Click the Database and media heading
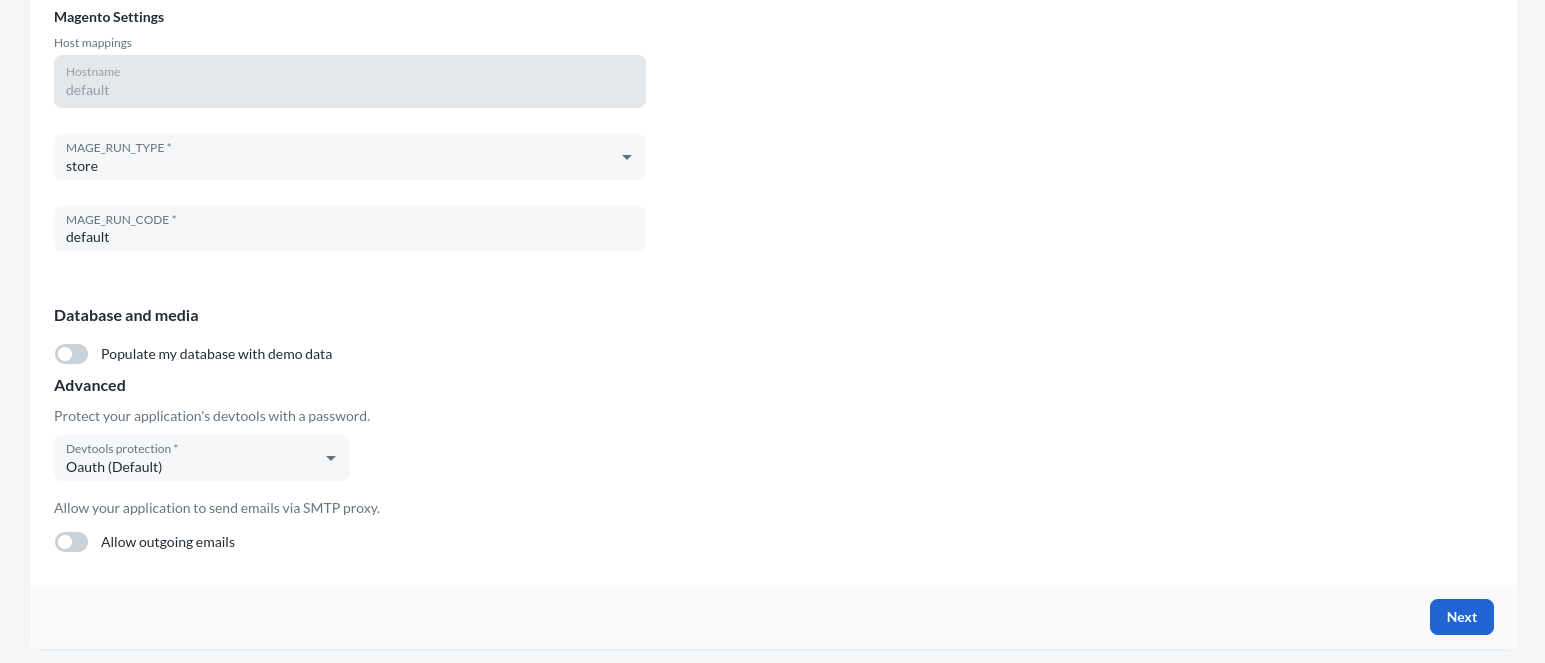This screenshot has height=663, width=1545. pos(126,315)
